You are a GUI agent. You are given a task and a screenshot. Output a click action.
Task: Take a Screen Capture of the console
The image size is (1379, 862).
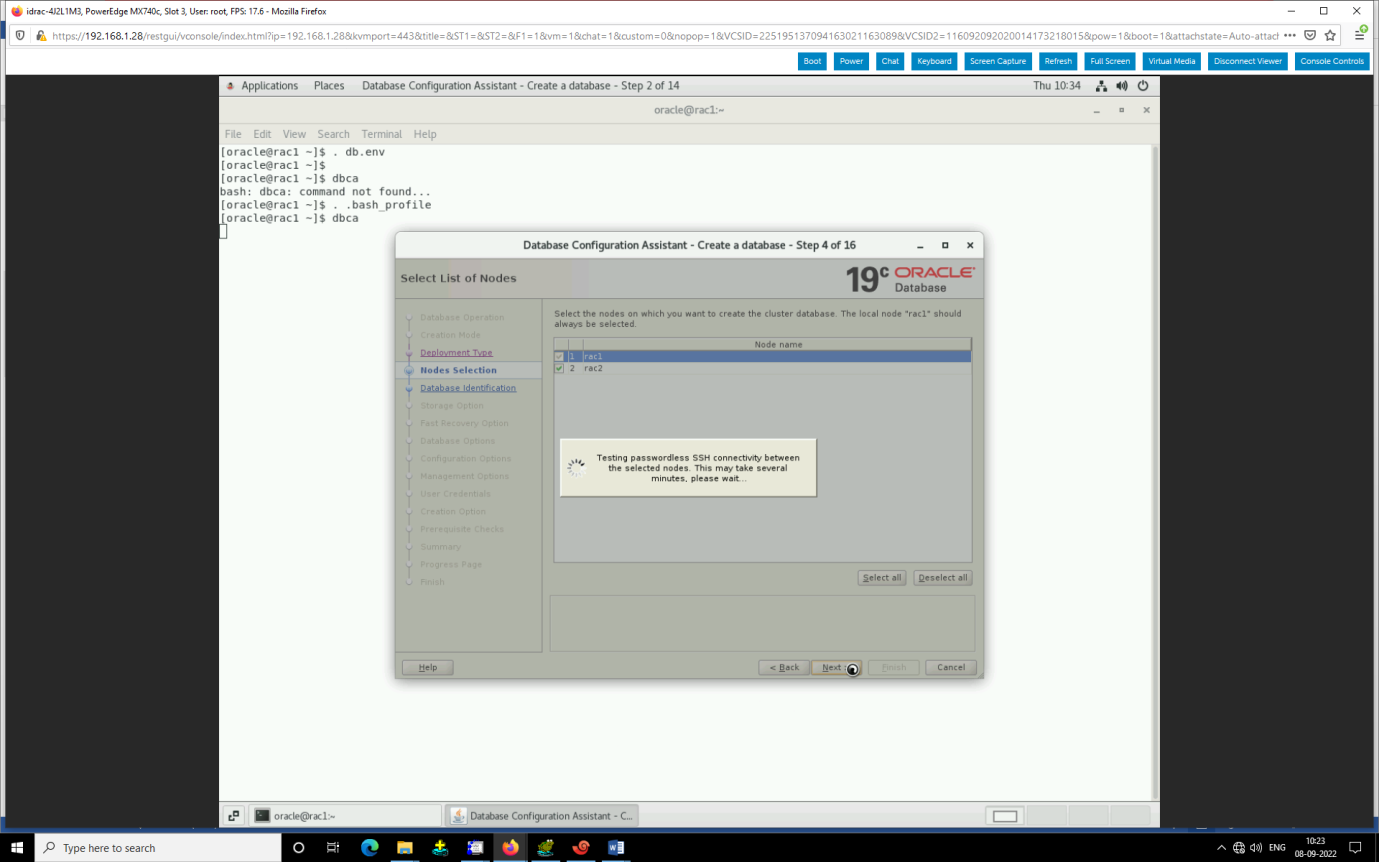pyautogui.click(x=998, y=61)
